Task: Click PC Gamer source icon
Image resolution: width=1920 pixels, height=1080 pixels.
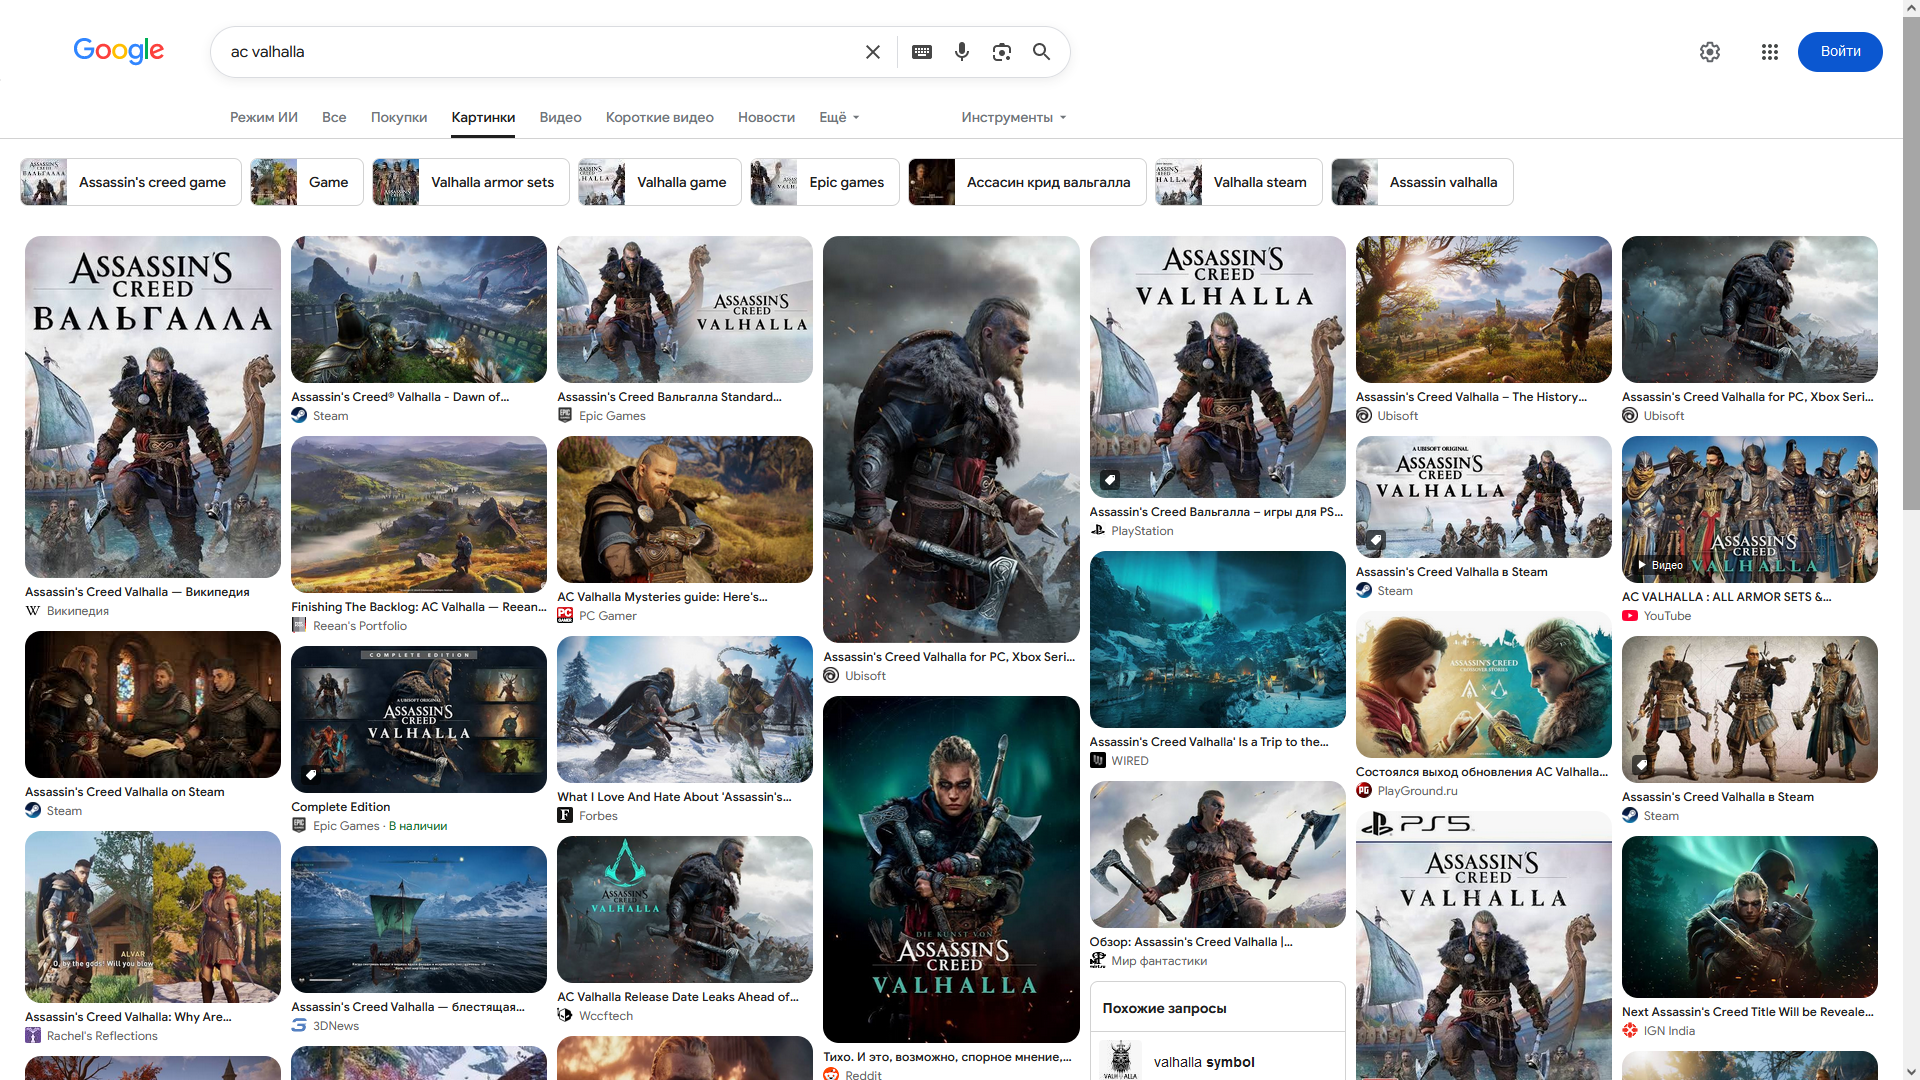Action: pyautogui.click(x=565, y=616)
